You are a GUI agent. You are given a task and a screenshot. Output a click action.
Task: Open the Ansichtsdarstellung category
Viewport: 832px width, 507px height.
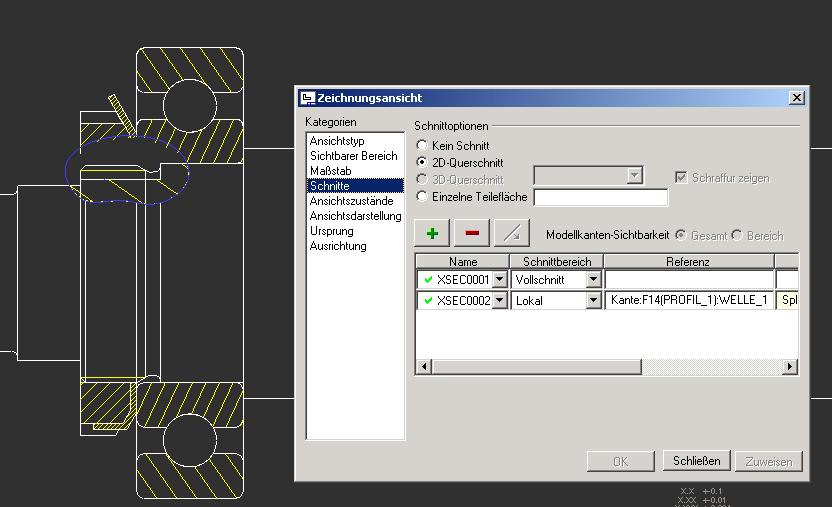[355, 216]
